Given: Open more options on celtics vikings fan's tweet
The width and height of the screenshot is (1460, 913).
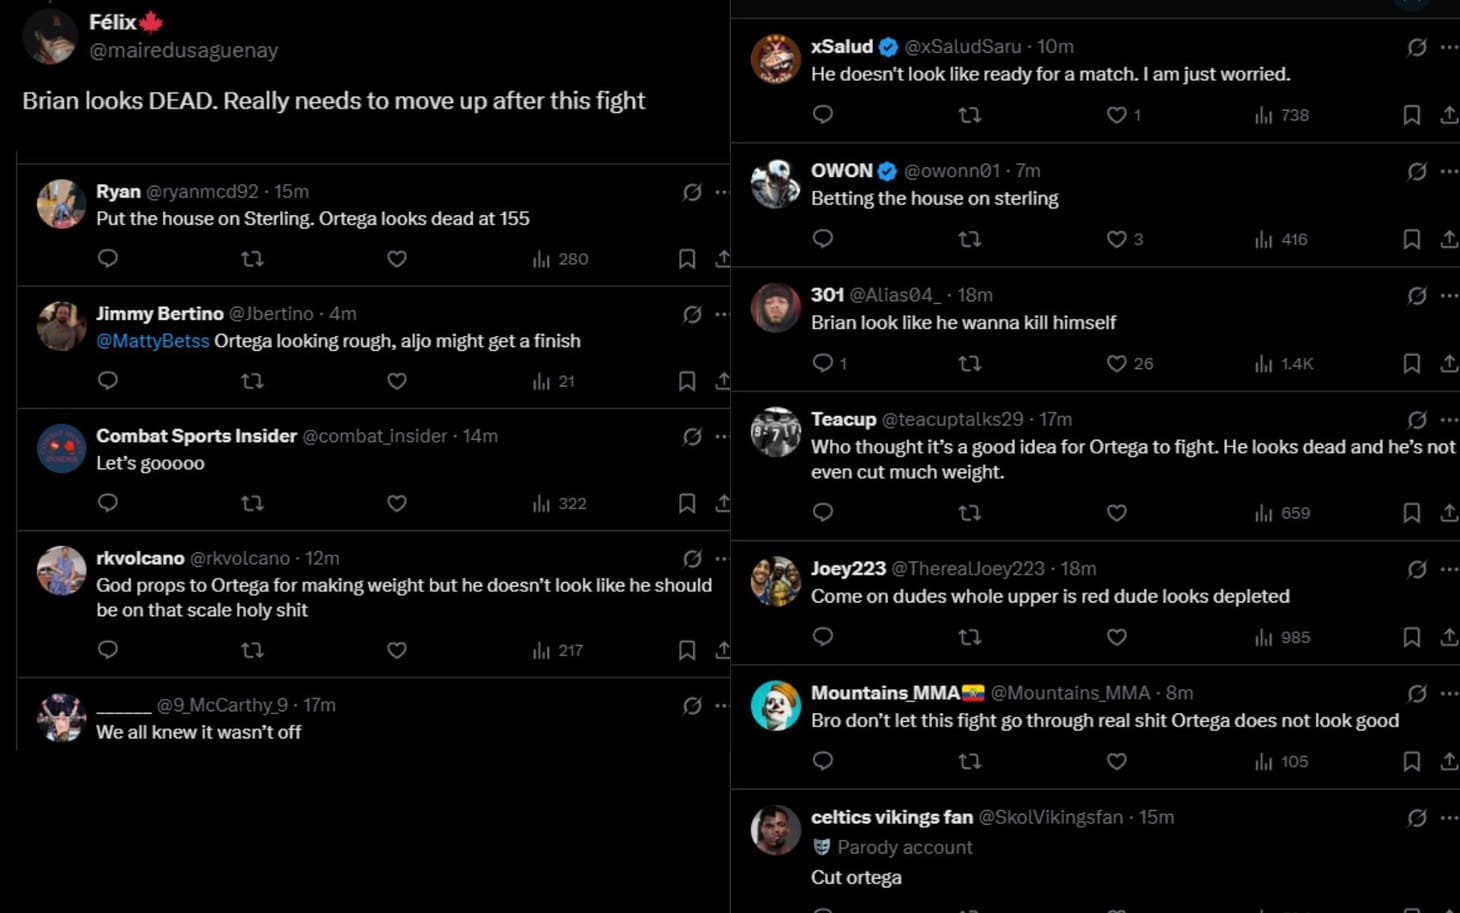Looking at the screenshot, I should point(1449,816).
